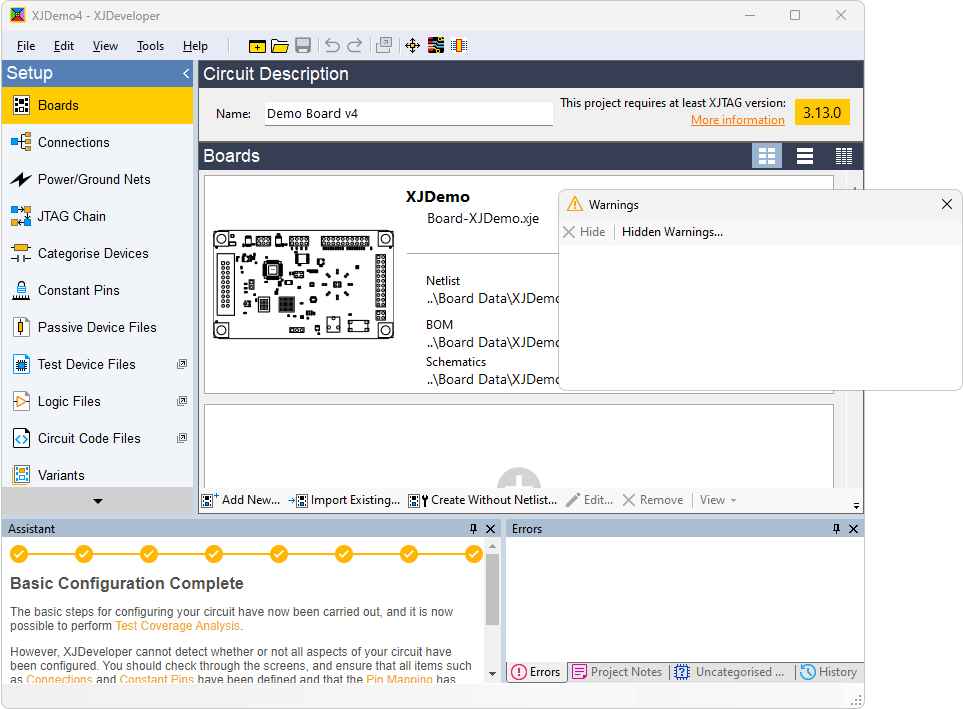Expand more Setup items with down arrow

coord(97,501)
